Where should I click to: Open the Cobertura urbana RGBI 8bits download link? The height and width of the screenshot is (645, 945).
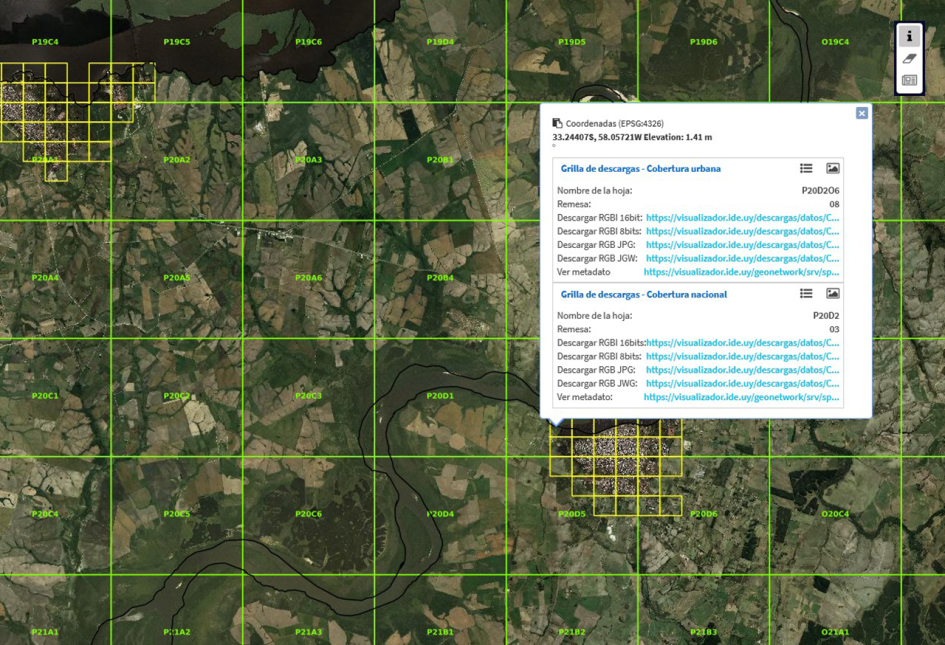point(742,231)
